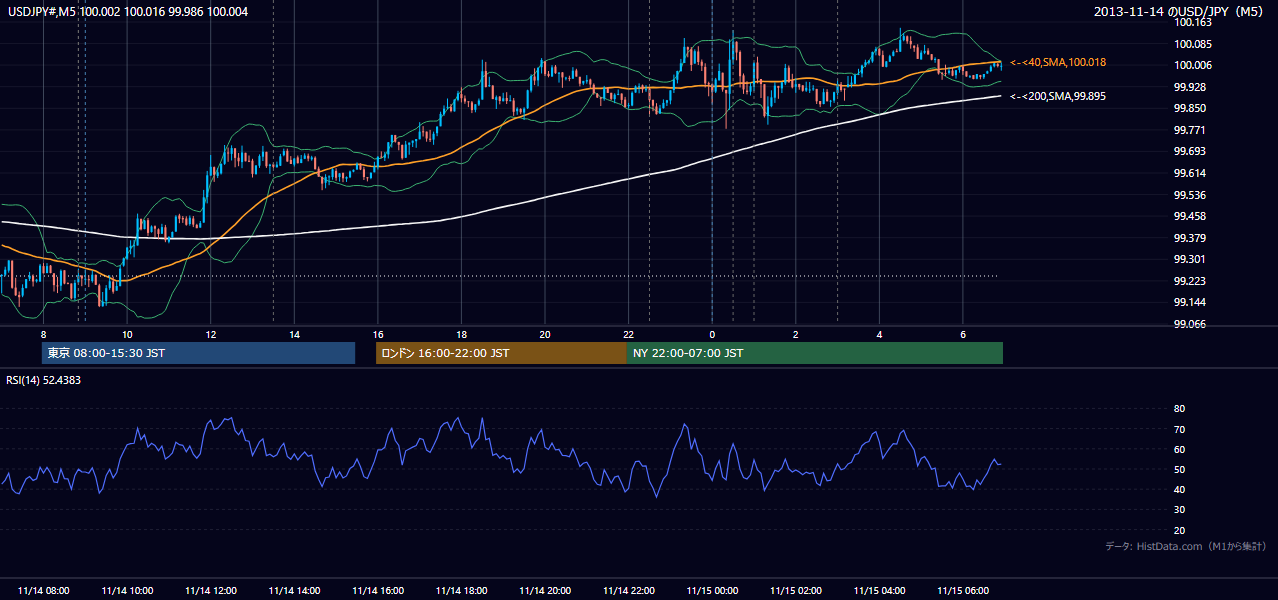Click midnight hour tick '0' under the price chart

click(x=712, y=334)
